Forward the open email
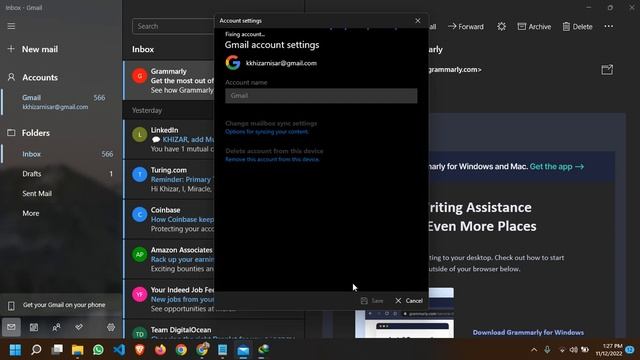 (x=466, y=27)
